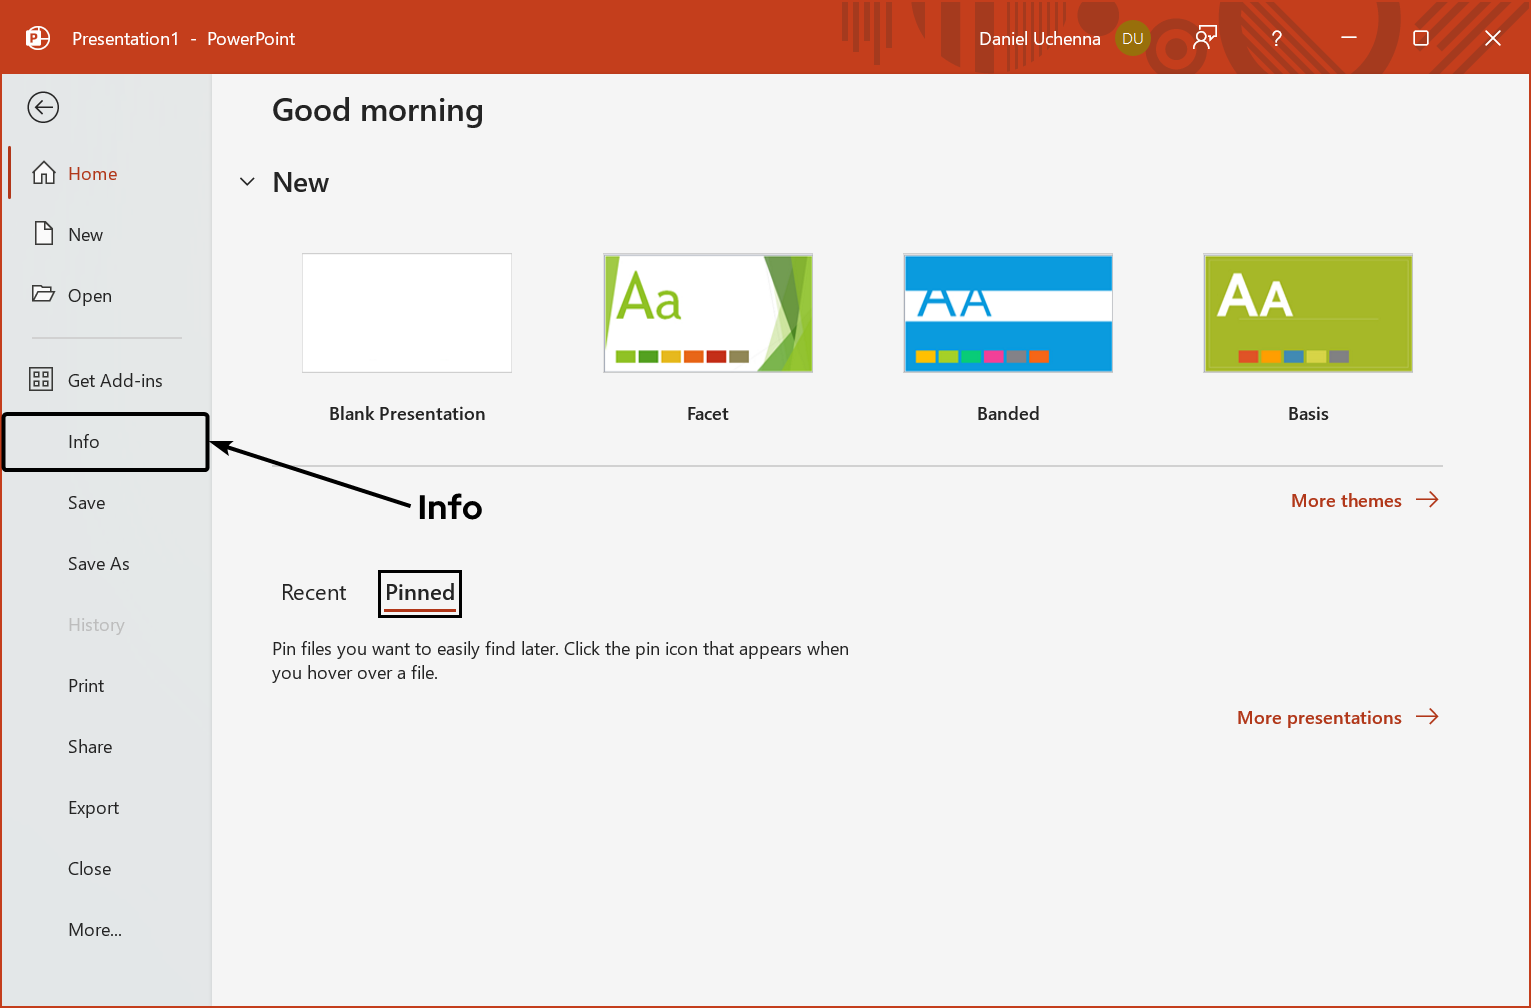
Task: Switch to the Recent tab
Action: [x=313, y=592]
